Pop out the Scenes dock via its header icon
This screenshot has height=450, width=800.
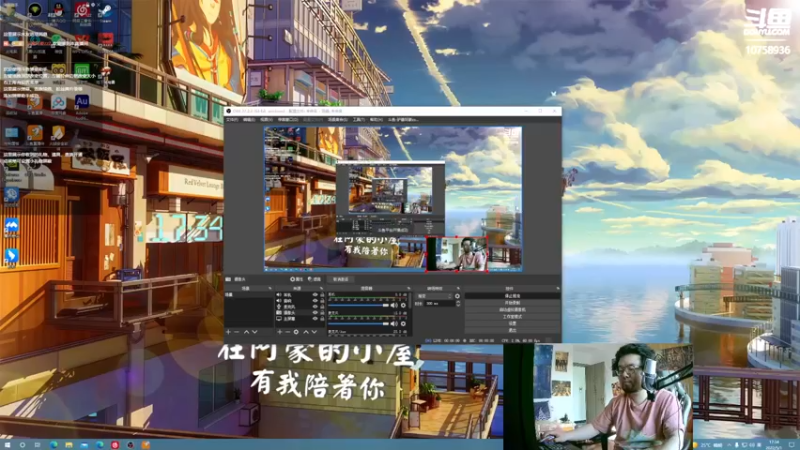pos(270,288)
